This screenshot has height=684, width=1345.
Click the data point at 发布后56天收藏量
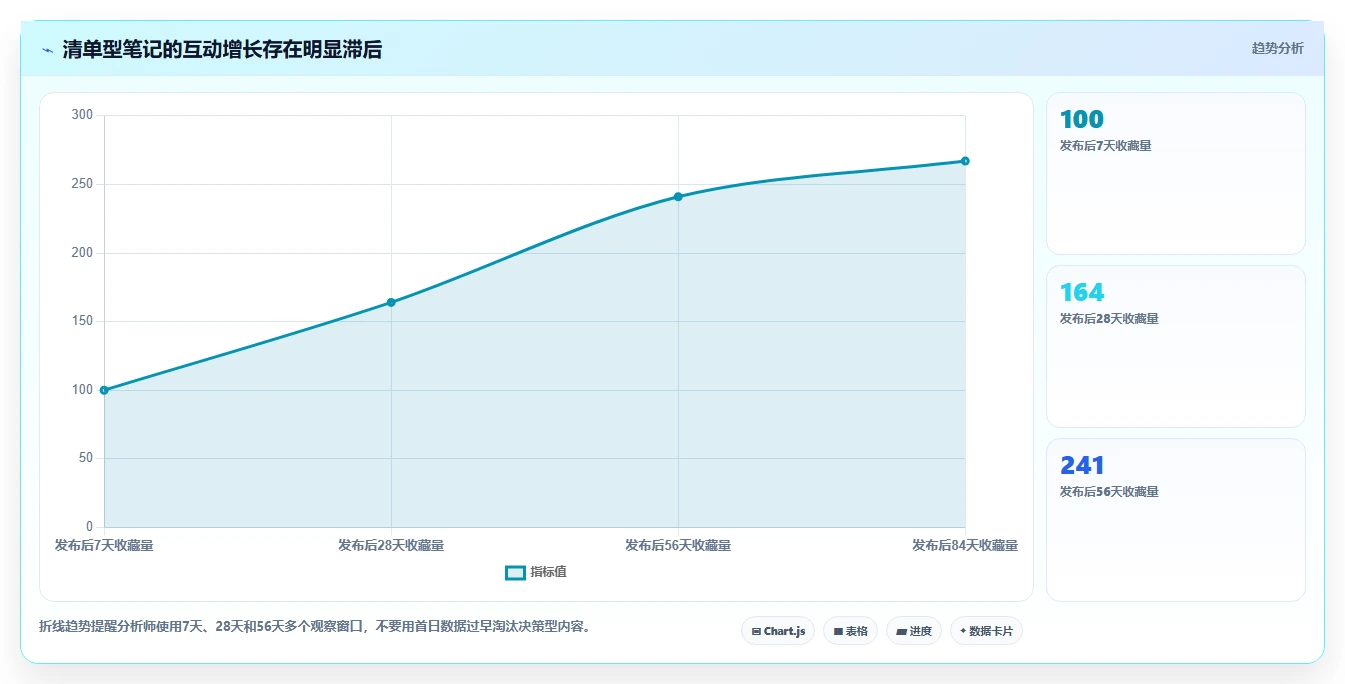tap(678, 196)
